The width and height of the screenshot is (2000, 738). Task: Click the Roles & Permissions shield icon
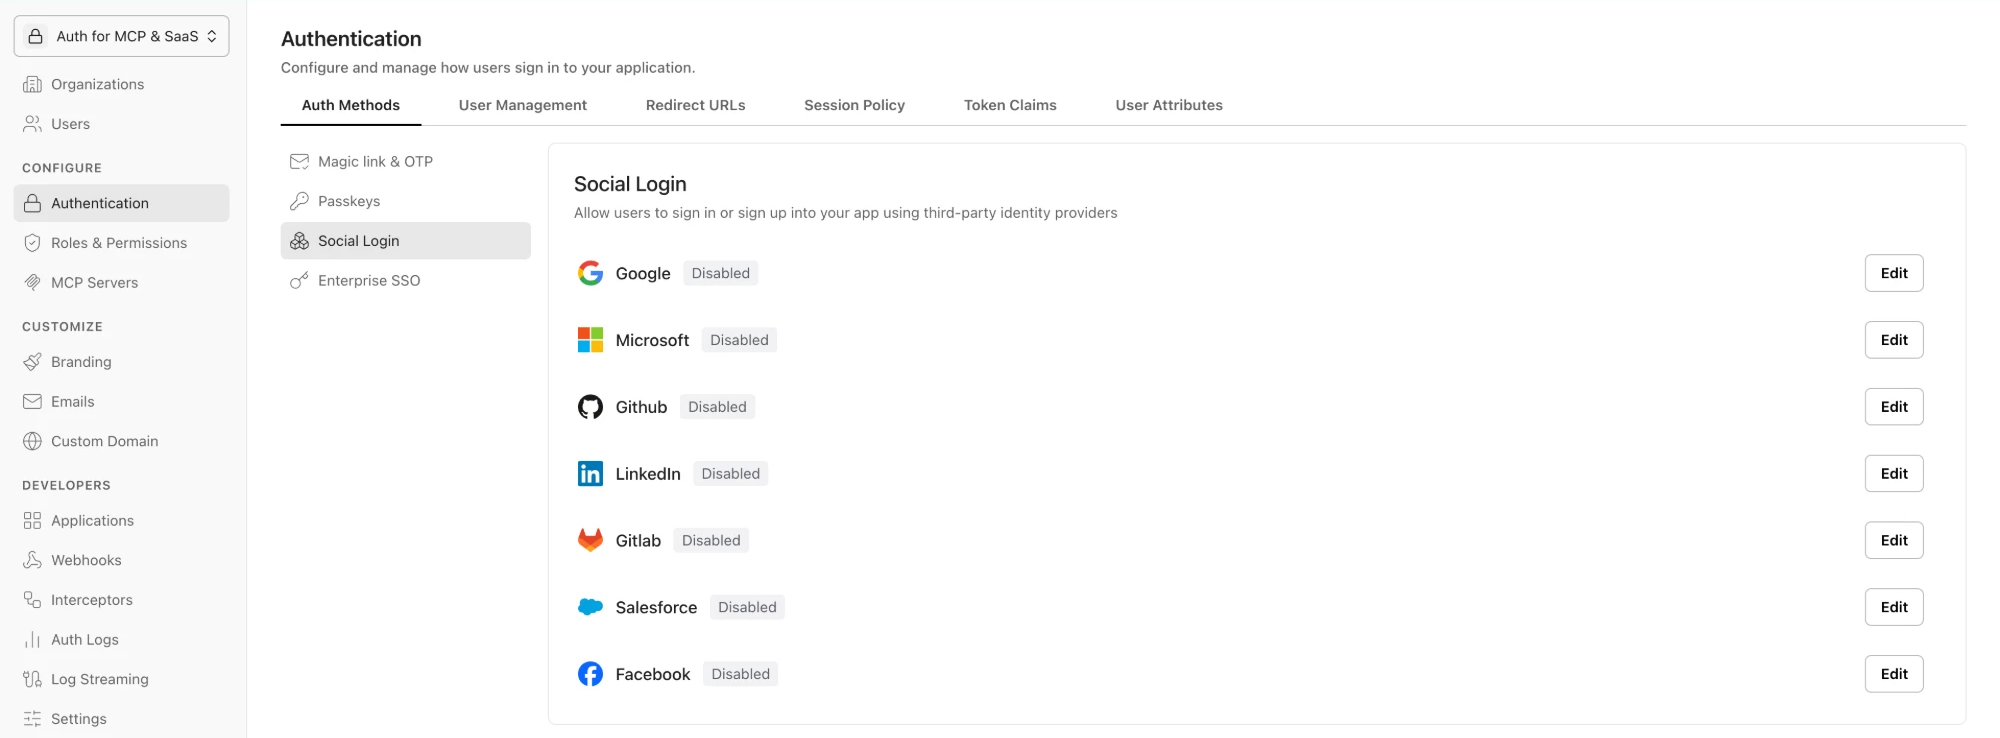(x=32, y=243)
